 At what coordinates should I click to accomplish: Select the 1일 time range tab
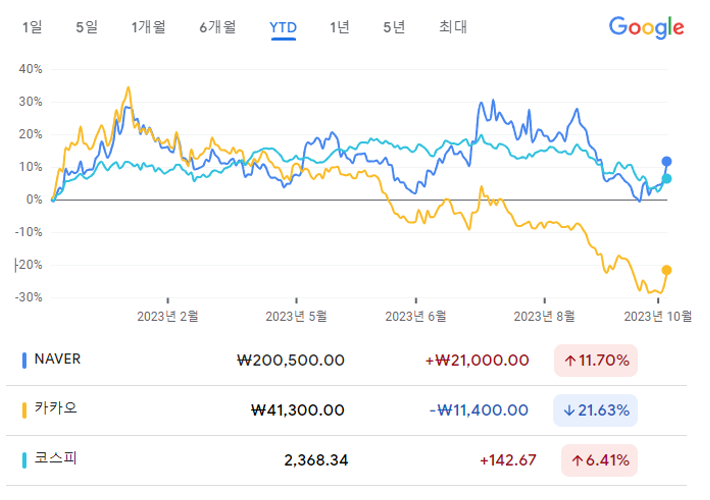[x=32, y=27]
